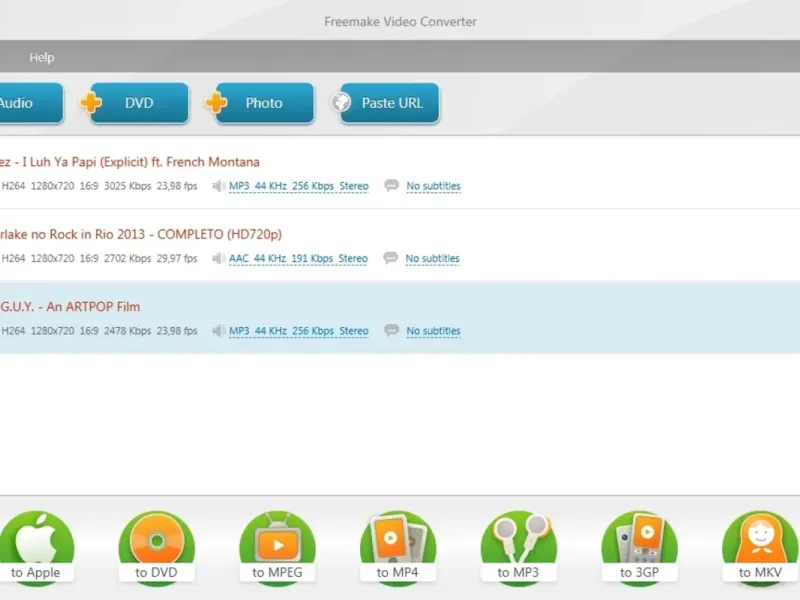This screenshot has width=800, height=600.
Task: Choose the to 3GP phone icon
Action: pos(639,548)
